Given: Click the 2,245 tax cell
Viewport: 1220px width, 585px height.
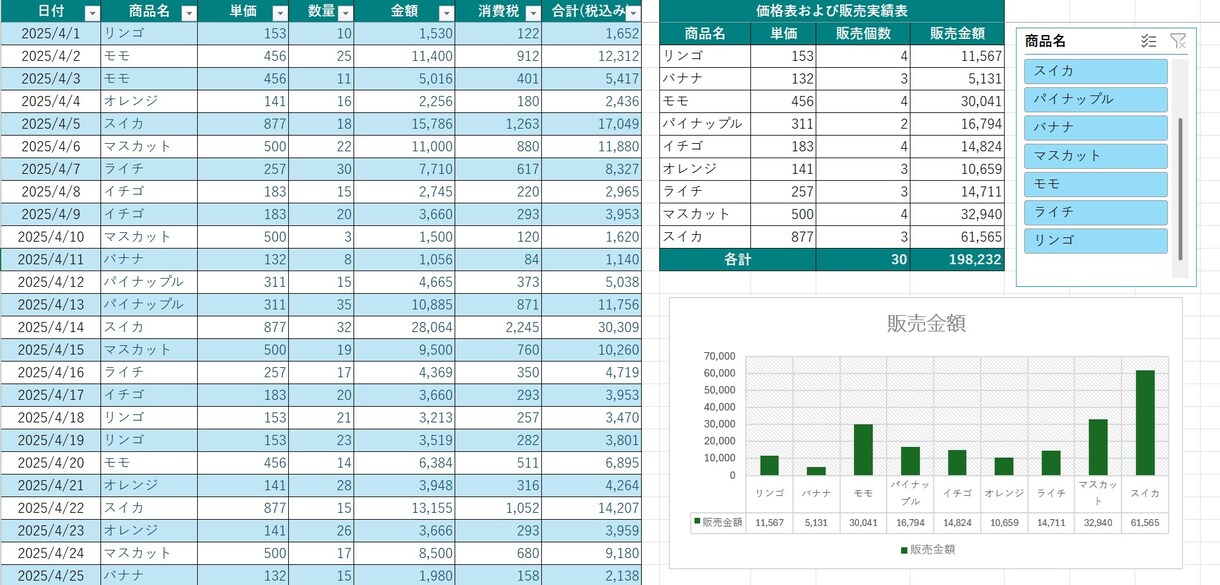Looking at the screenshot, I should [499, 327].
